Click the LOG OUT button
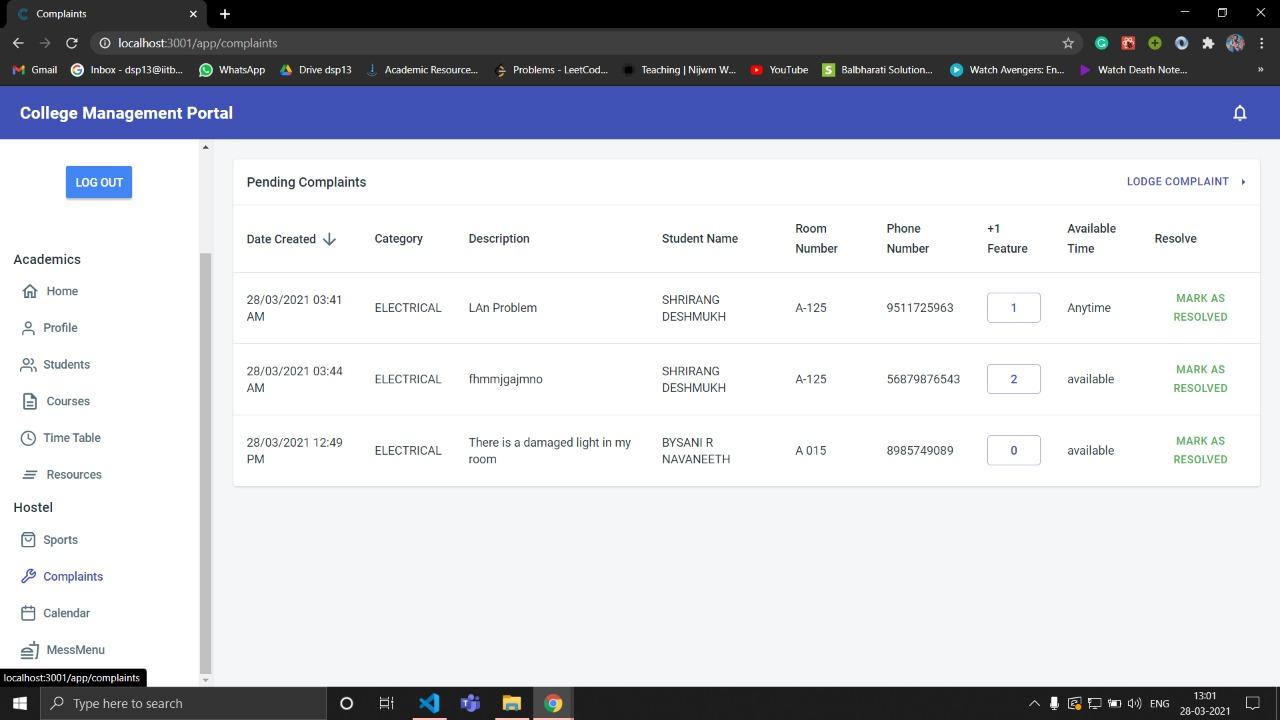The image size is (1280, 720). [99, 182]
